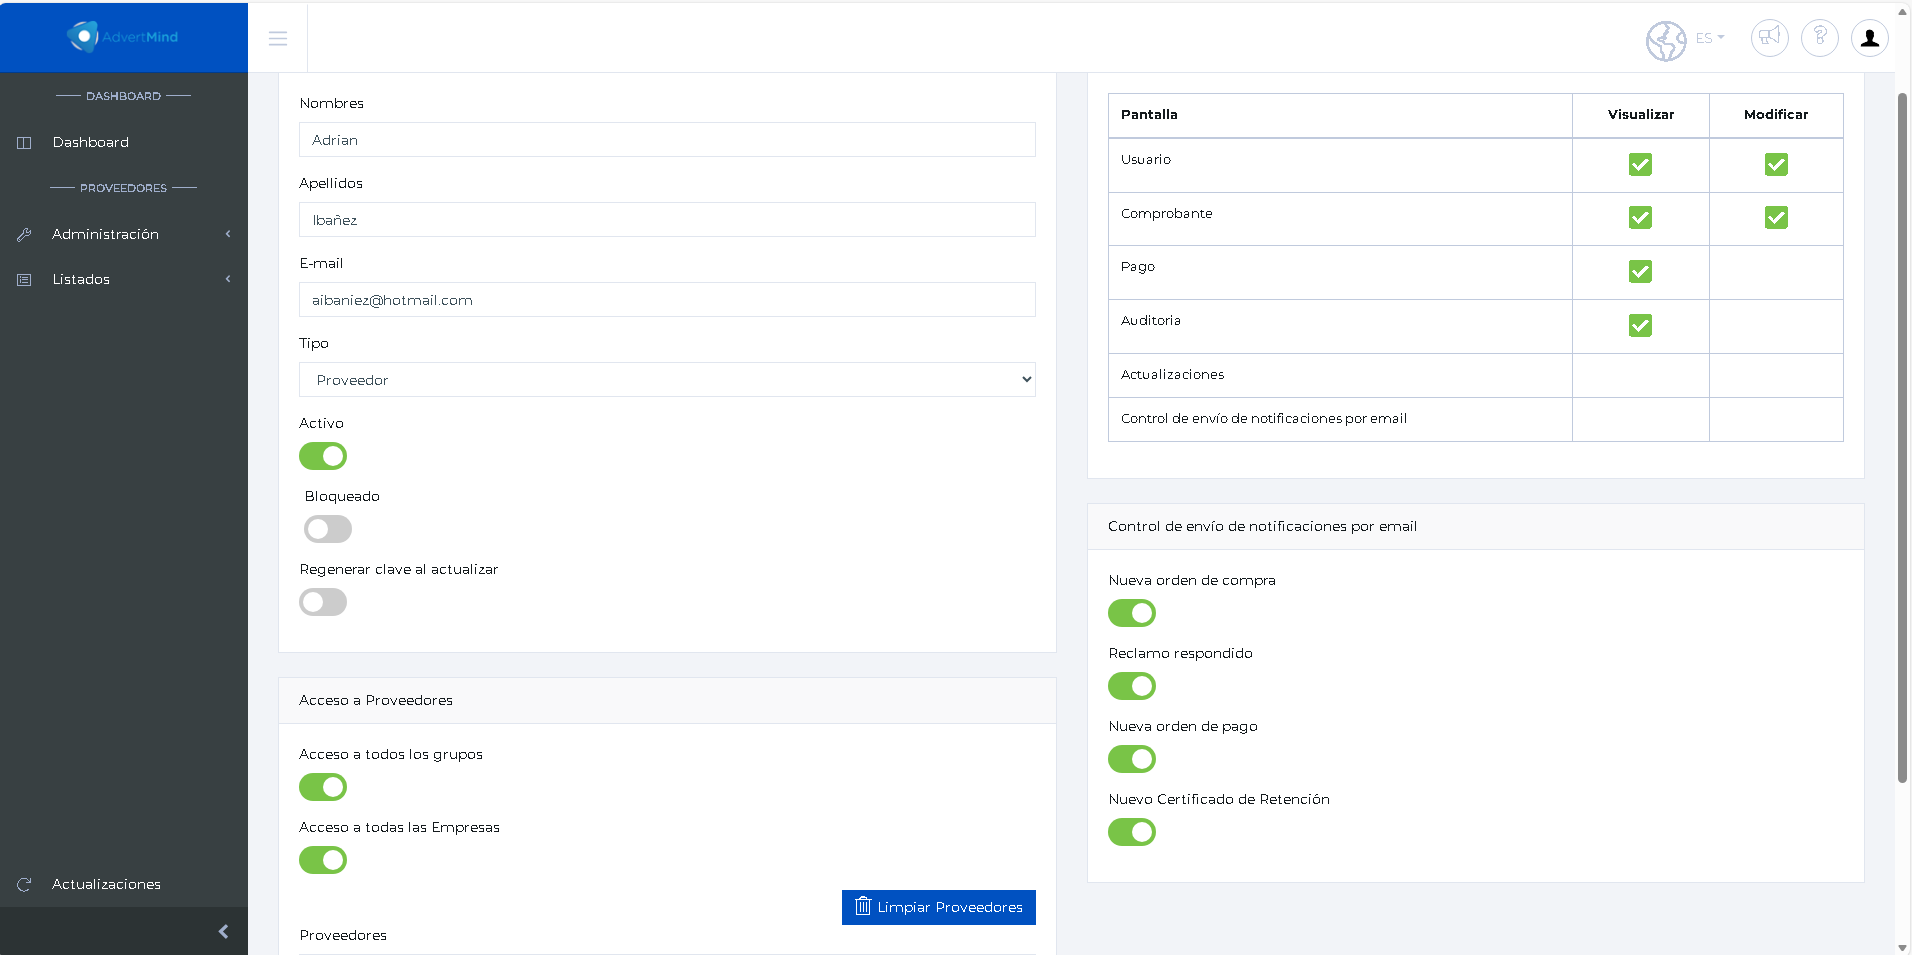Click into the E-mail field
This screenshot has width=1912, height=955.
[667, 300]
